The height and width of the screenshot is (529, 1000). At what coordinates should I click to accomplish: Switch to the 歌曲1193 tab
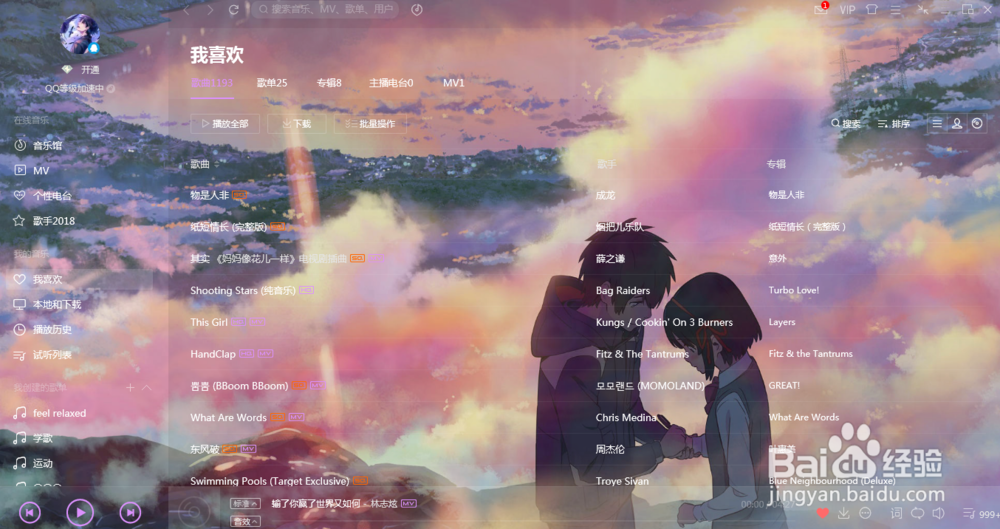(x=212, y=83)
